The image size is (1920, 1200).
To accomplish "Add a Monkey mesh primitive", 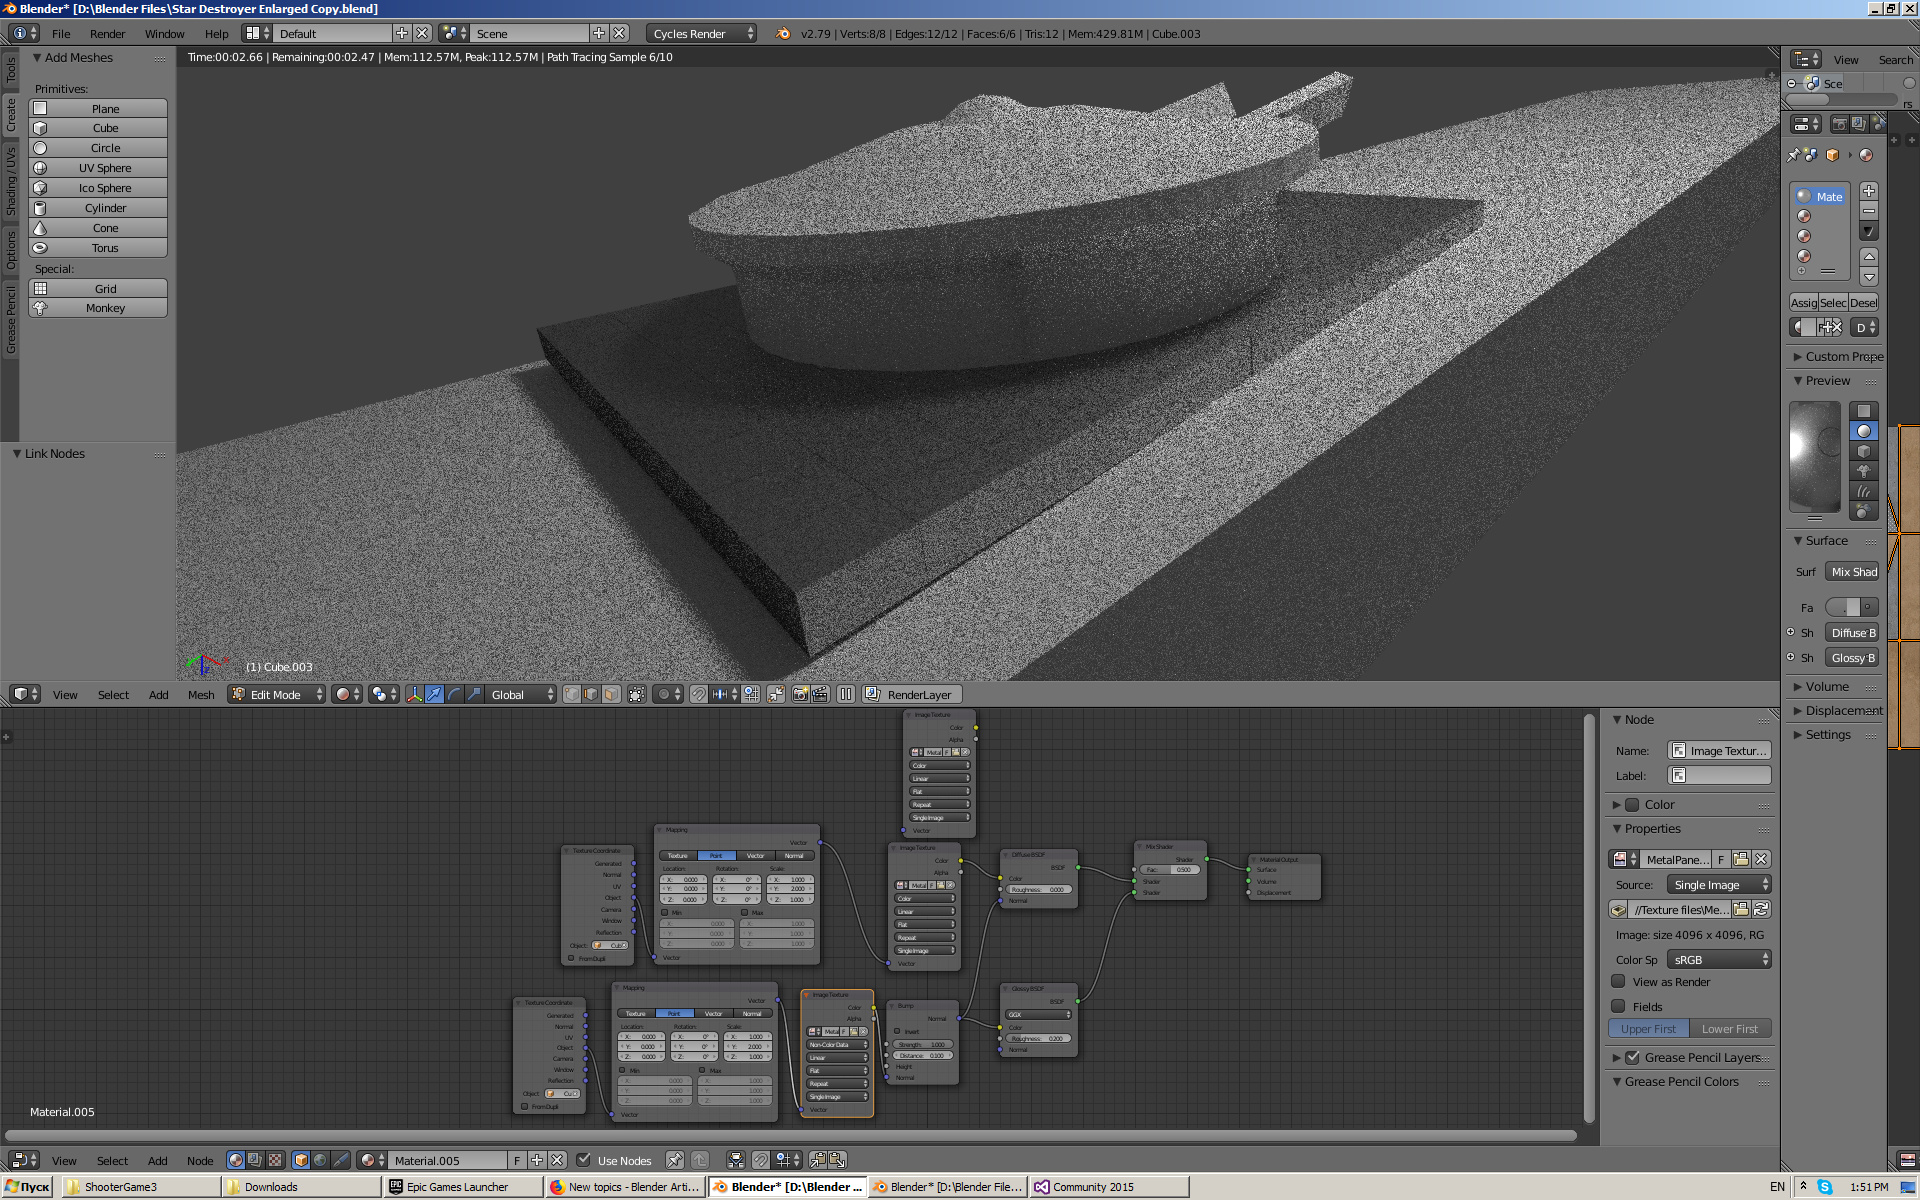I will [98, 308].
